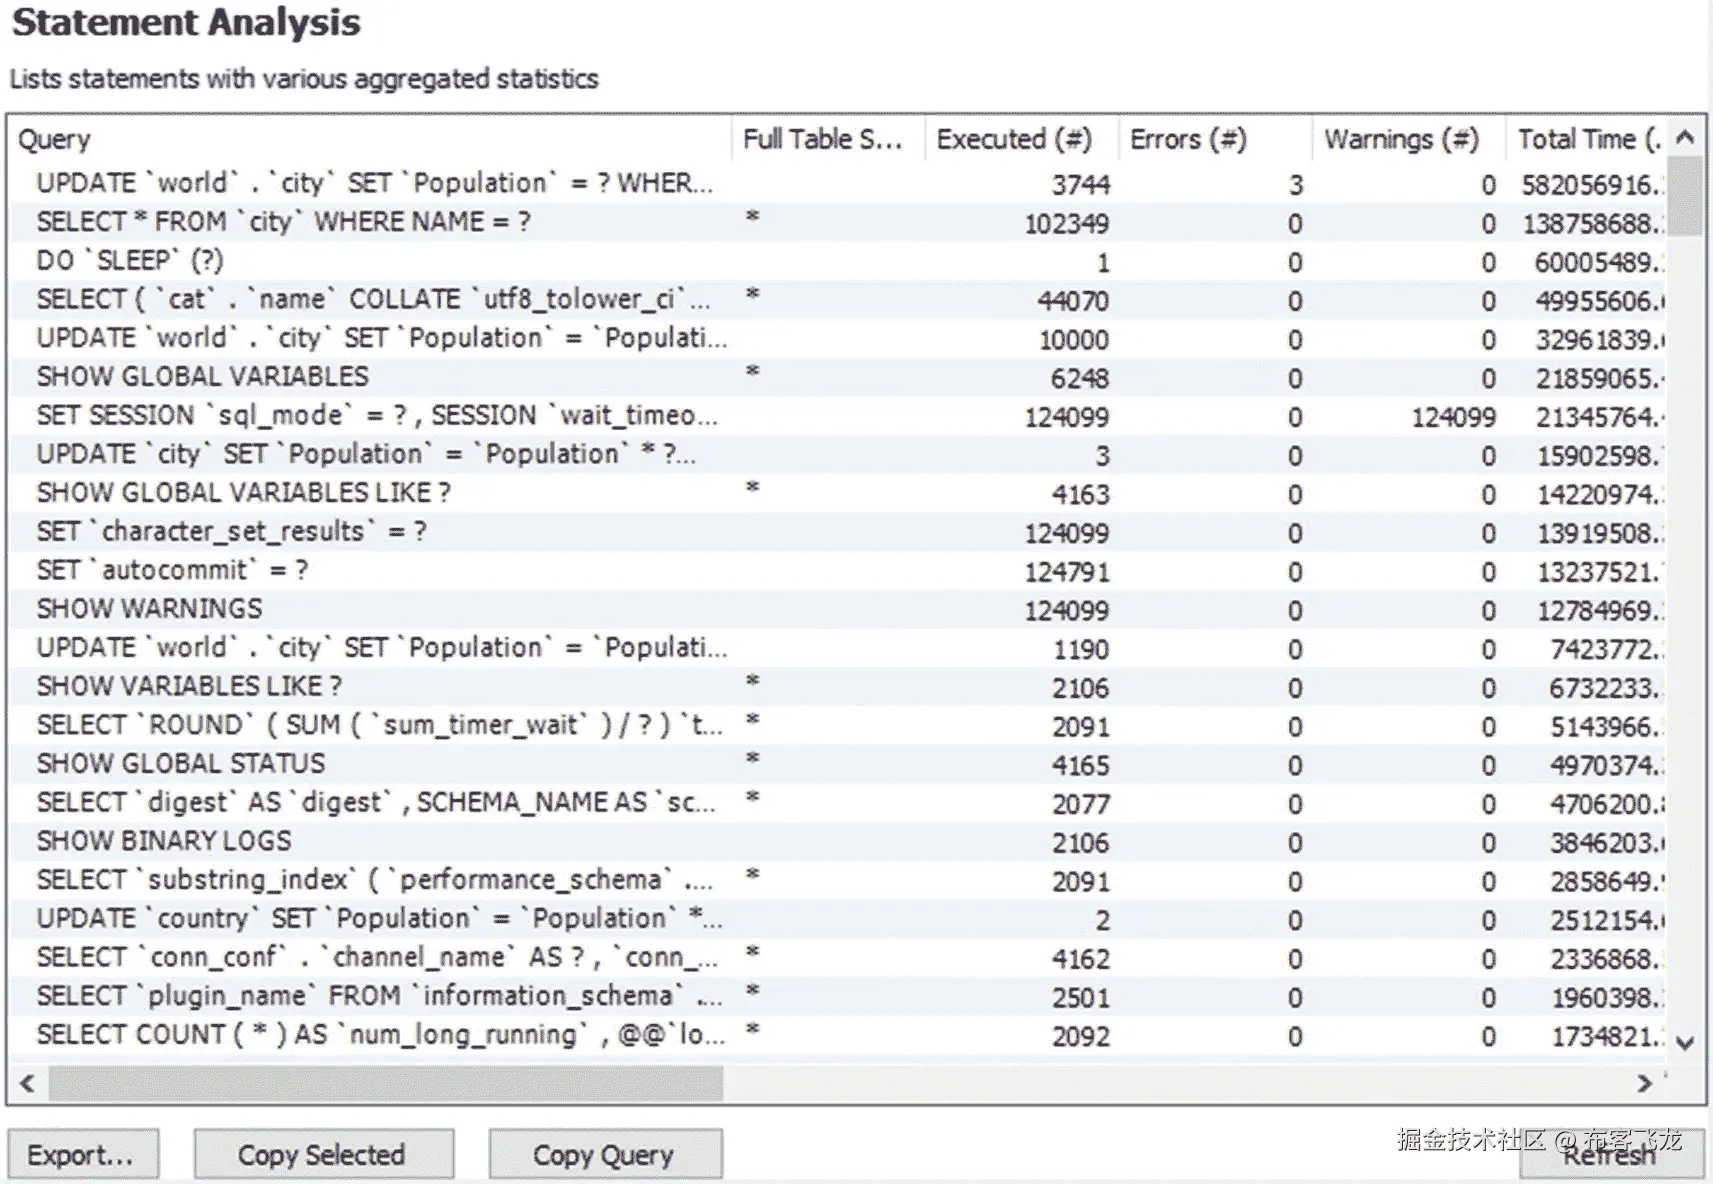Sort by Errors (#) column header
This screenshot has height=1184, width=1713.
click(x=1214, y=139)
